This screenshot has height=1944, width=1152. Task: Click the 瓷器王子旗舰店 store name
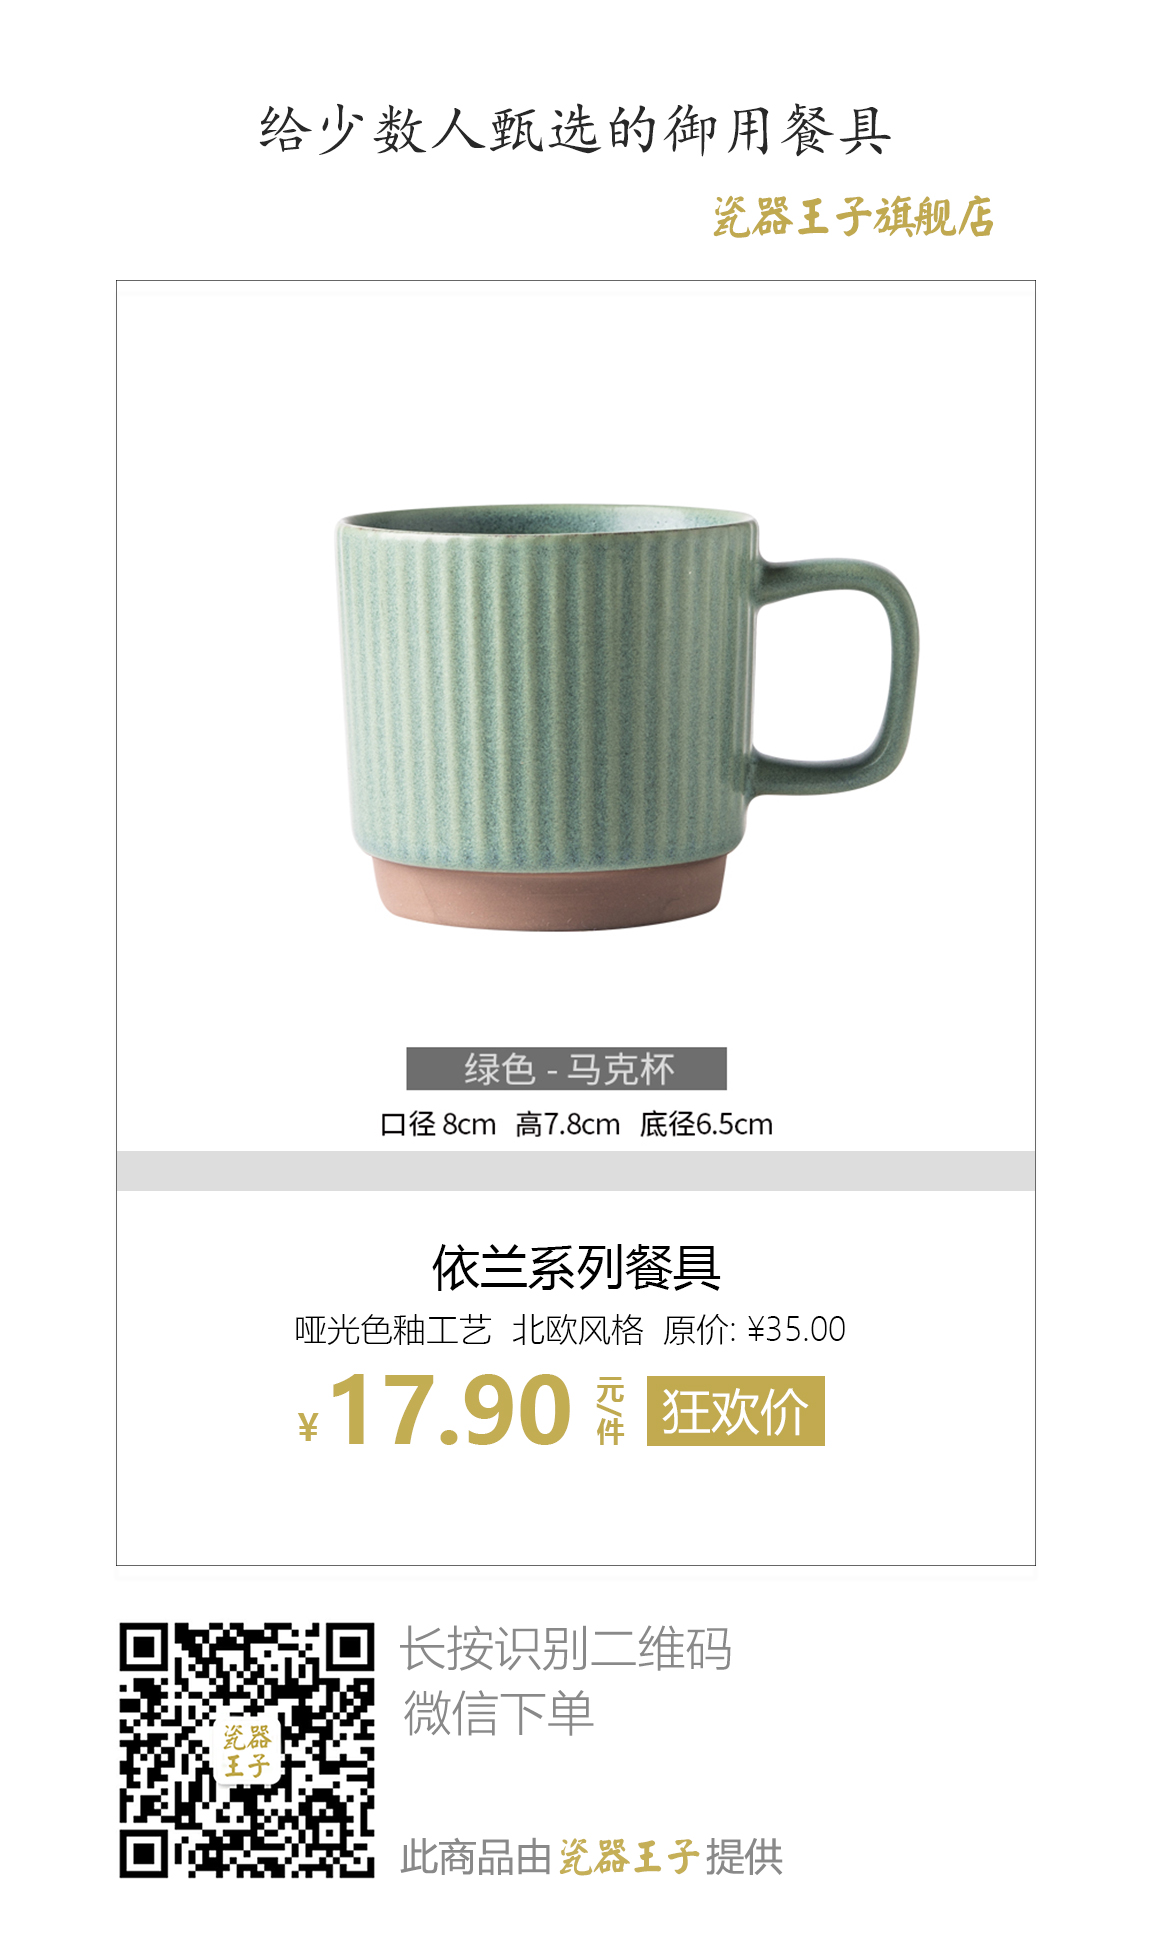tap(853, 216)
